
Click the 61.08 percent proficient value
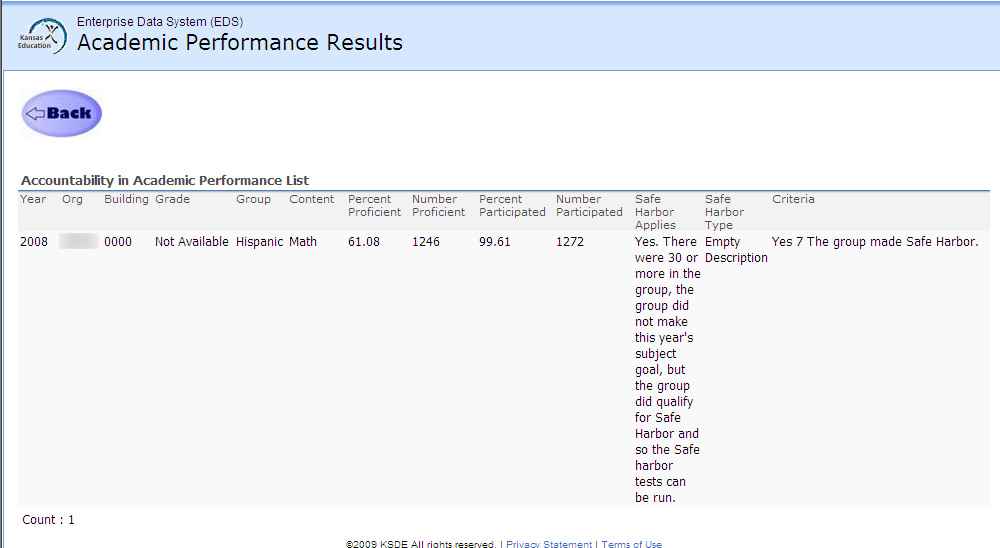(x=364, y=242)
